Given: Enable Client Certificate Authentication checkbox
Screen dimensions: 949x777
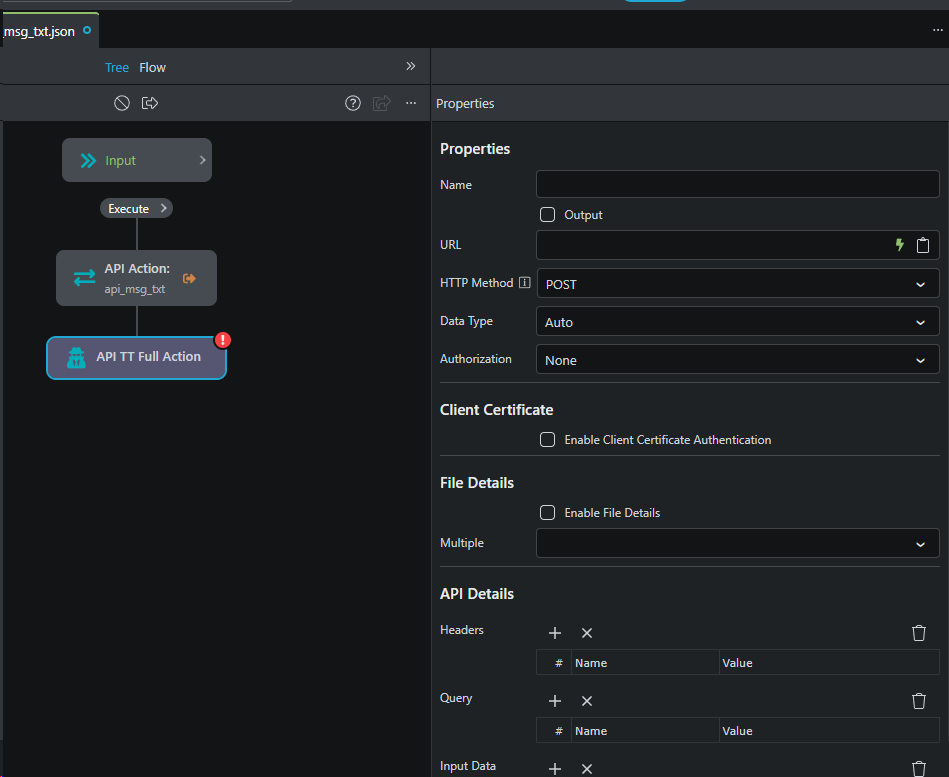Looking at the screenshot, I should tap(548, 439).
